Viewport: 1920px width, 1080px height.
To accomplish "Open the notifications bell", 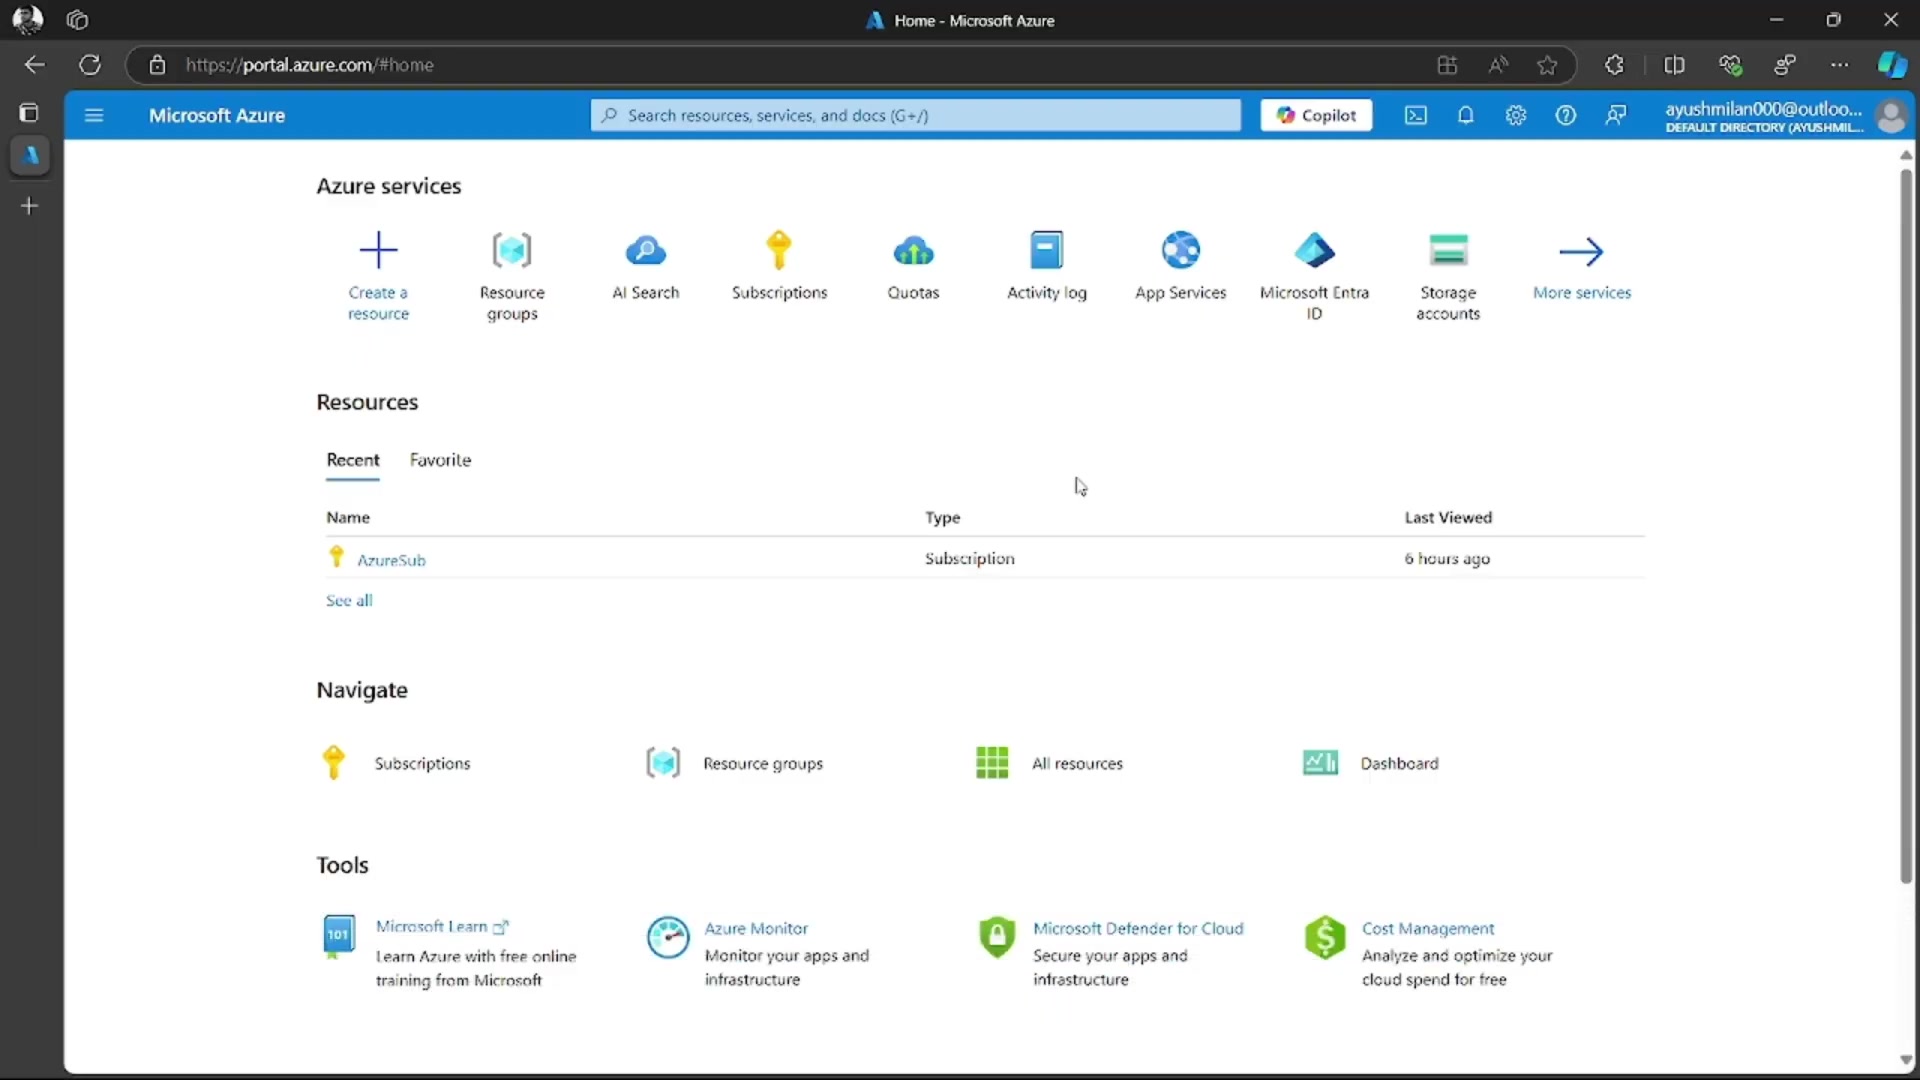I will tap(1466, 115).
